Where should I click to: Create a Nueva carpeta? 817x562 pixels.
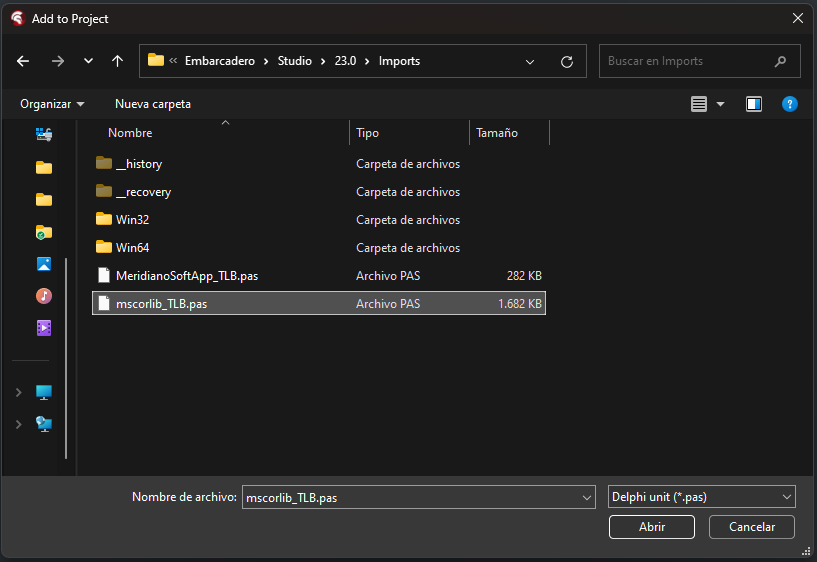153,104
